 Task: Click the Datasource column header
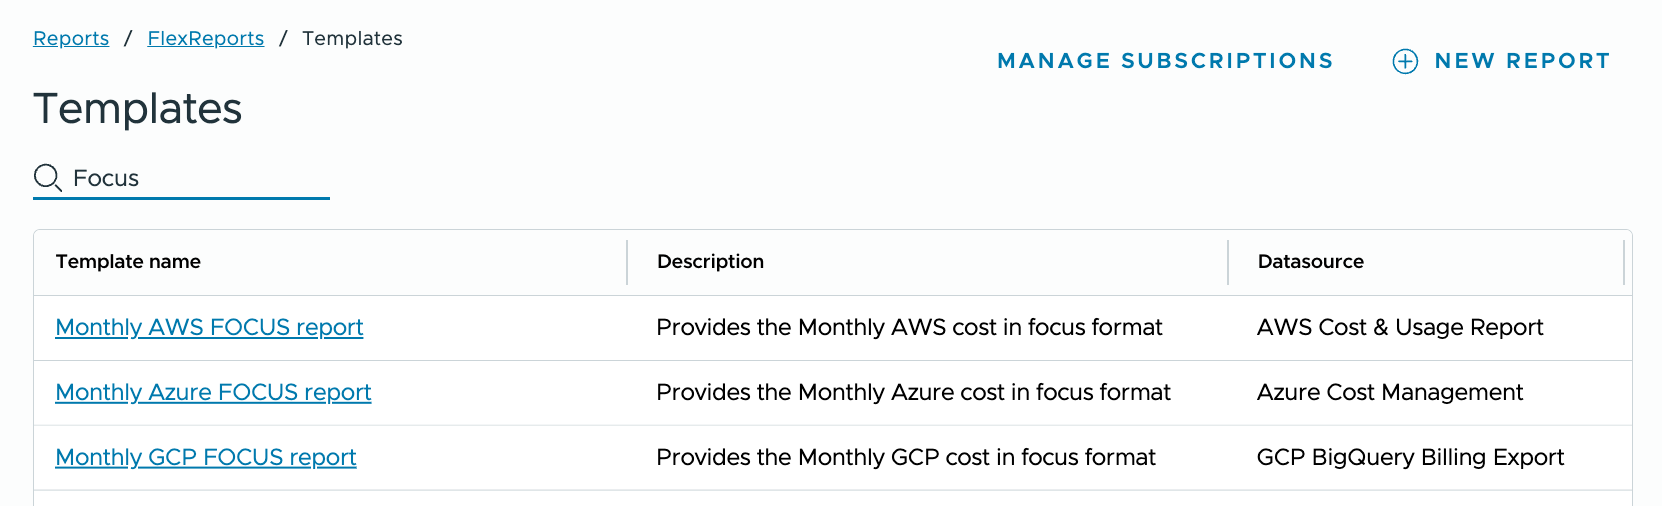pos(1310,262)
